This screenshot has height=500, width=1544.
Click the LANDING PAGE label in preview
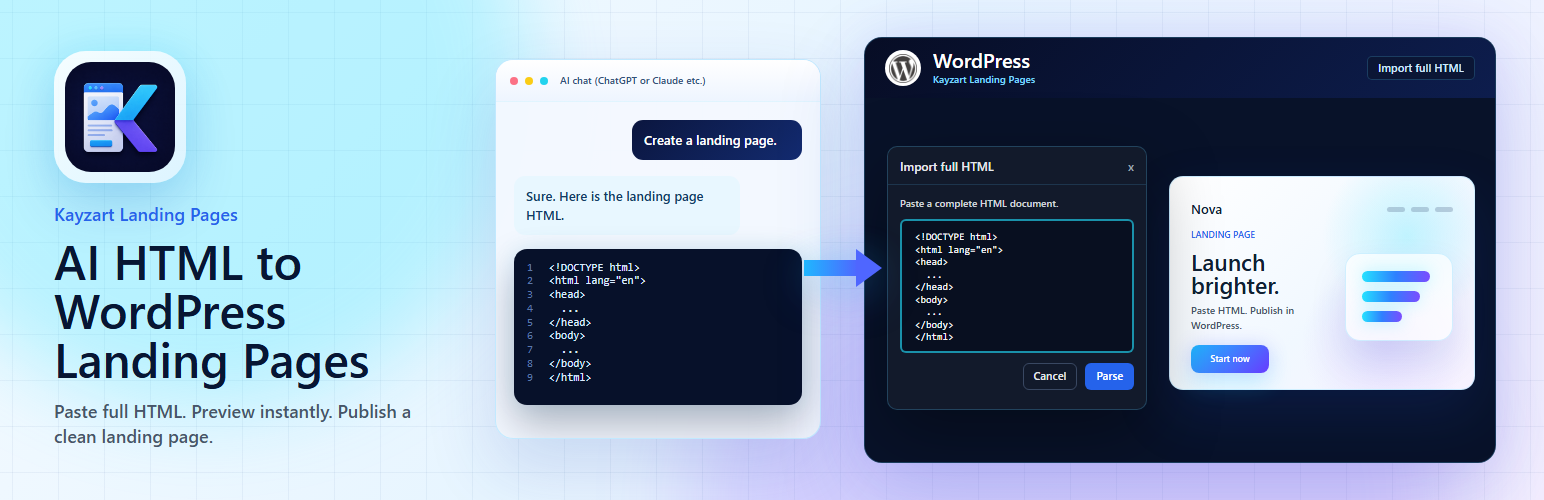(1223, 235)
